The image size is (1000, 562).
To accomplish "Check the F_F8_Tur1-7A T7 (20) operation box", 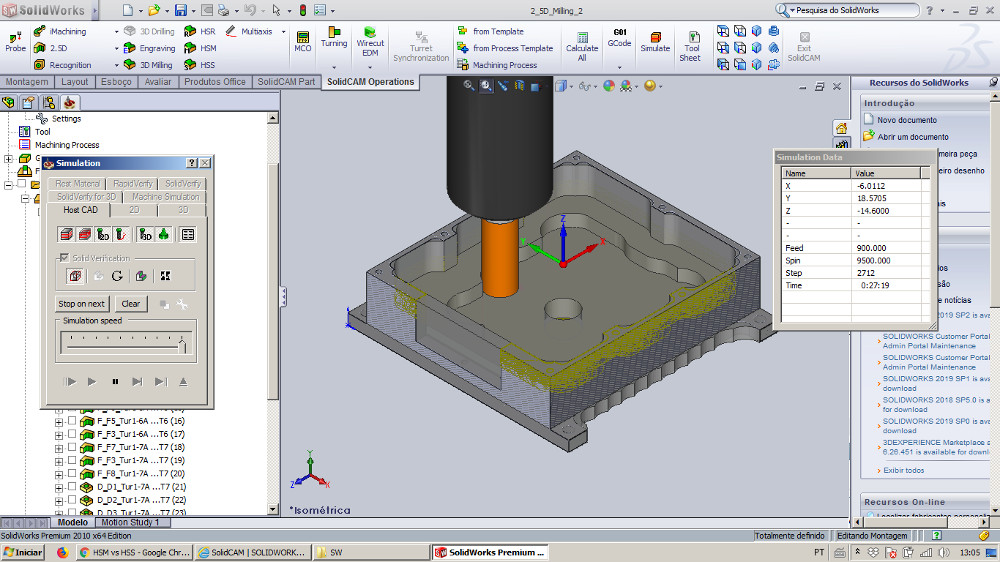I will (x=72, y=473).
